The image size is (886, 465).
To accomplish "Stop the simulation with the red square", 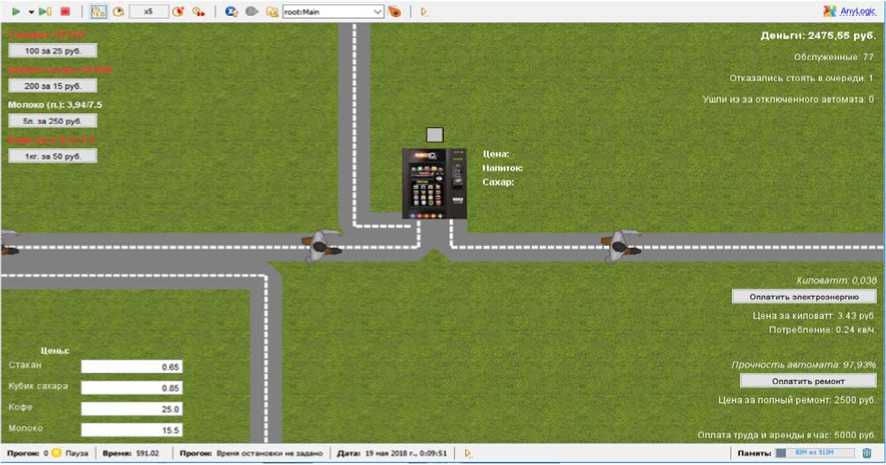I will click(x=66, y=11).
